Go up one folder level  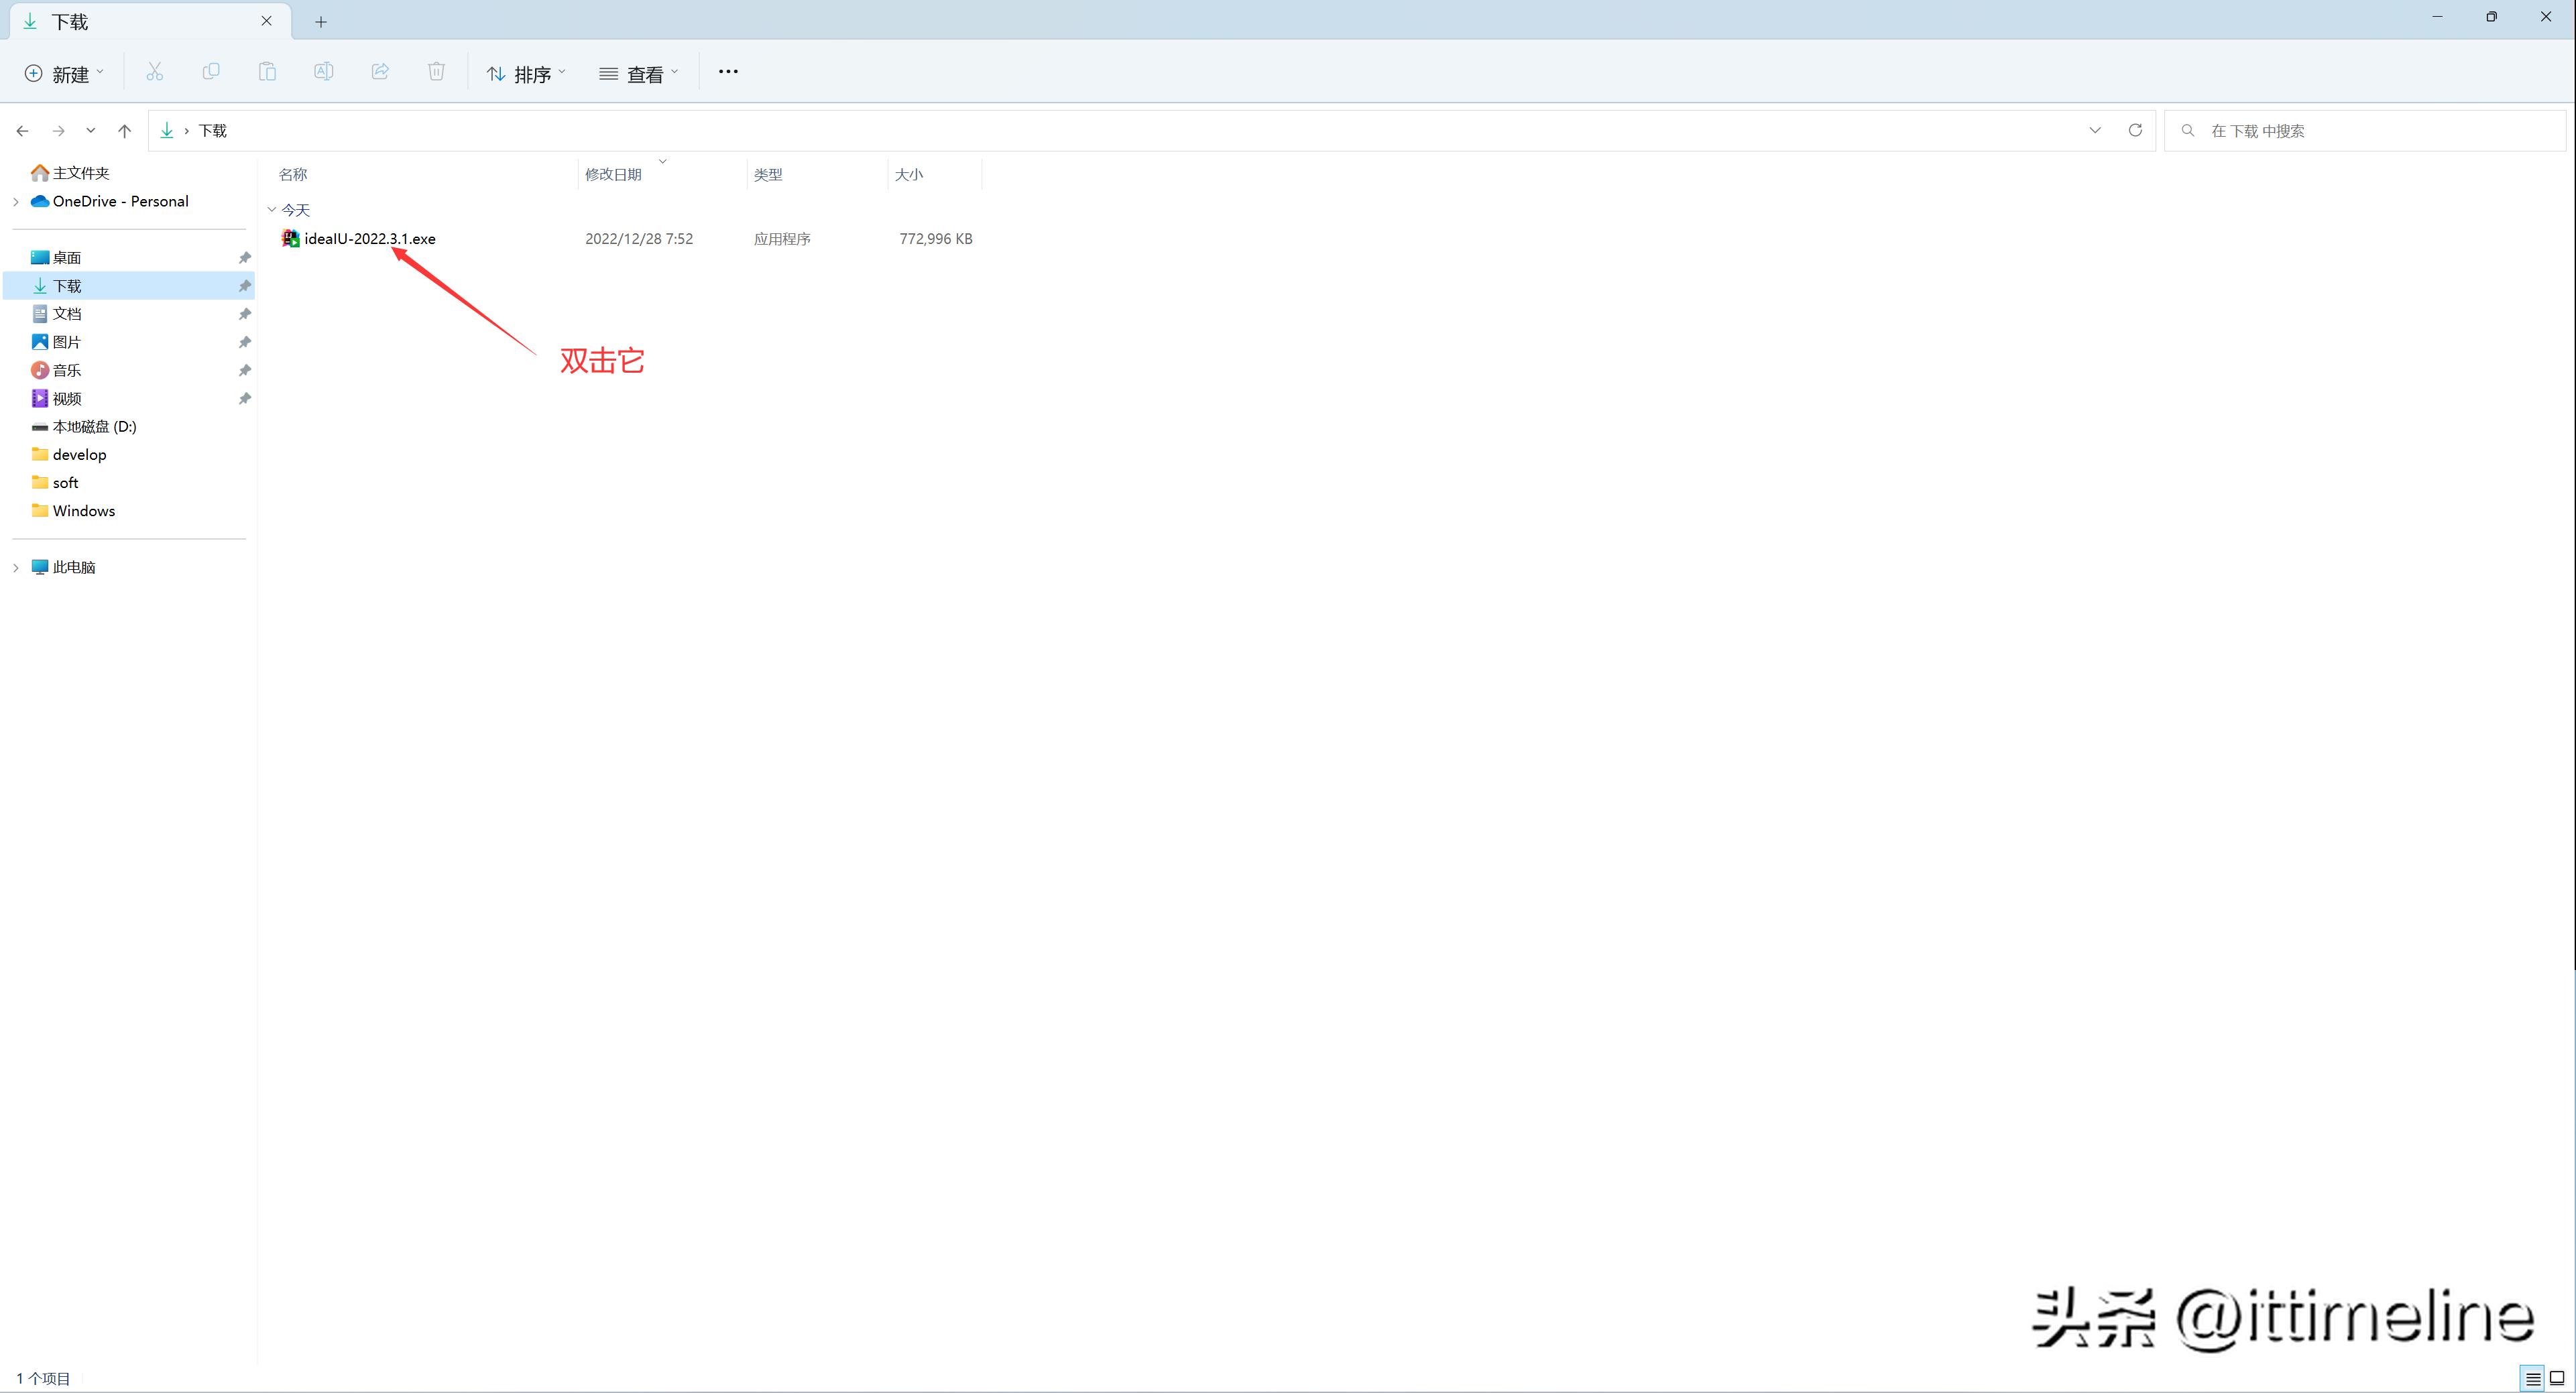coord(124,131)
